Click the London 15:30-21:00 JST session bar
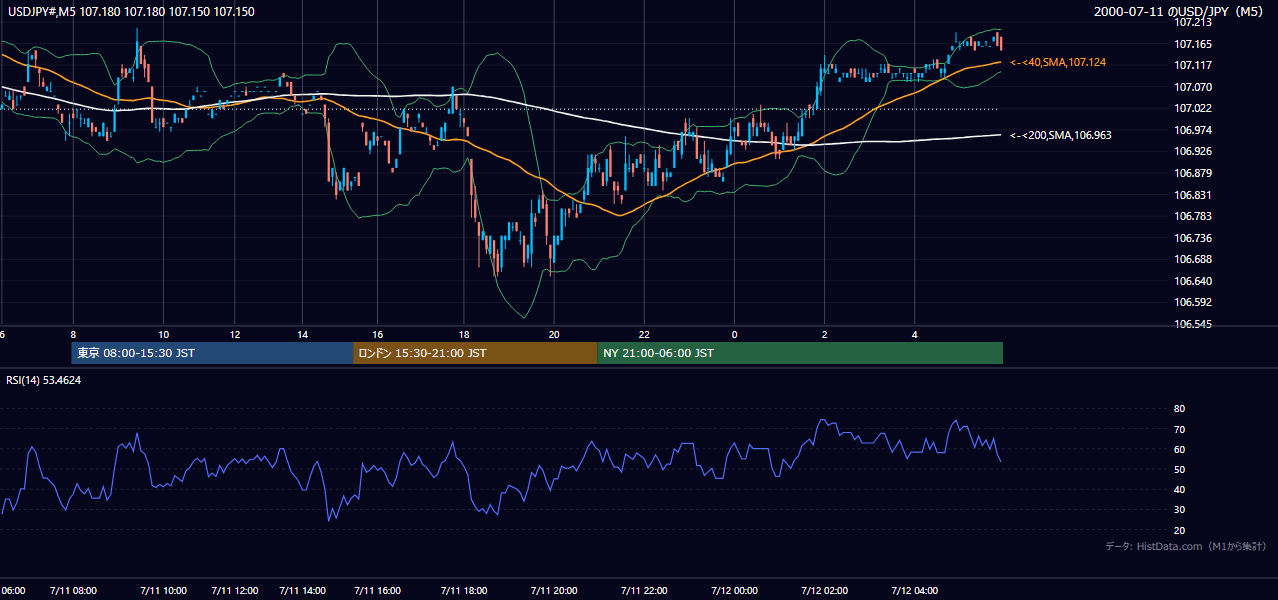The height and width of the screenshot is (600, 1278). point(475,353)
